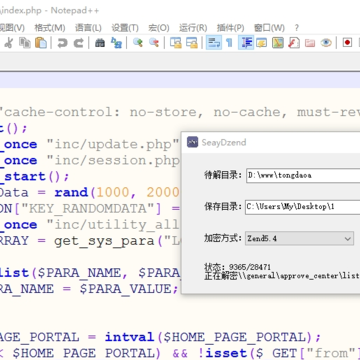Viewport: 360px width, 360px height.
Task: Open the 格式(M) menu
Action: (x=50, y=28)
